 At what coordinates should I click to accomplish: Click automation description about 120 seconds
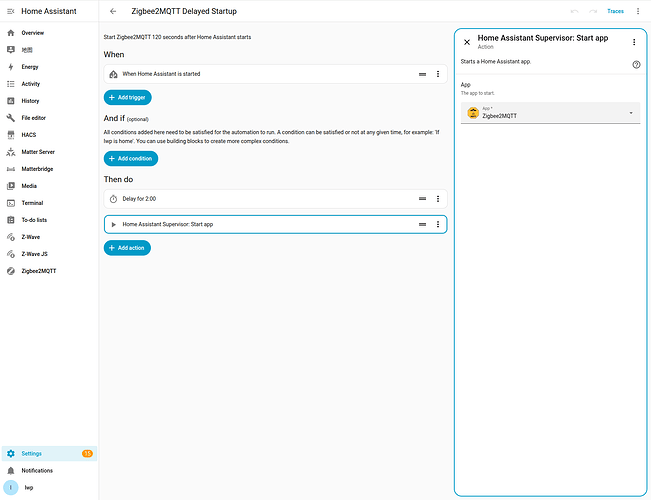[x=177, y=37]
